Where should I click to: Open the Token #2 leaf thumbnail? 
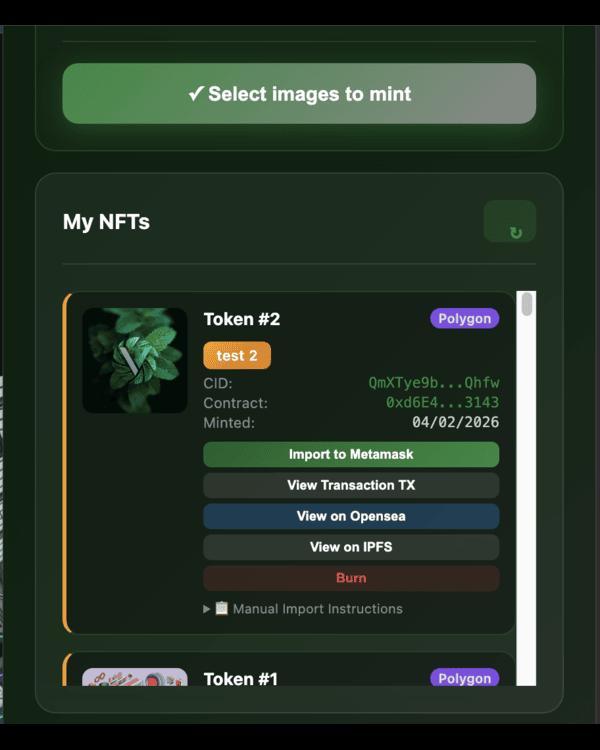point(135,360)
